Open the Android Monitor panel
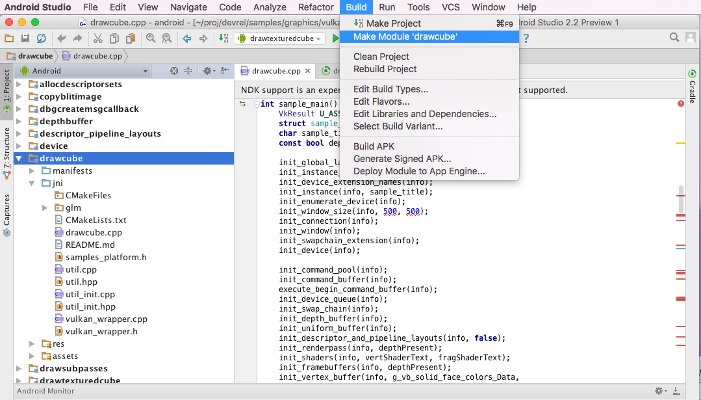Screen dimensions: 701x400 pyautogui.click(x=45, y=391)
